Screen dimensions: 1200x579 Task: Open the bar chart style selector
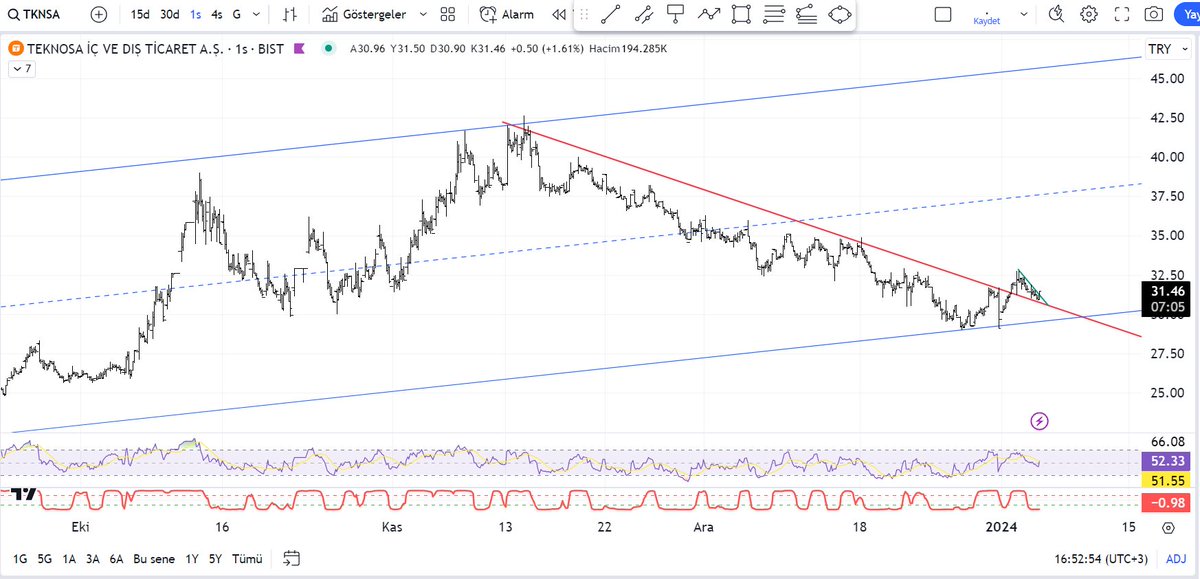[291, 15]
